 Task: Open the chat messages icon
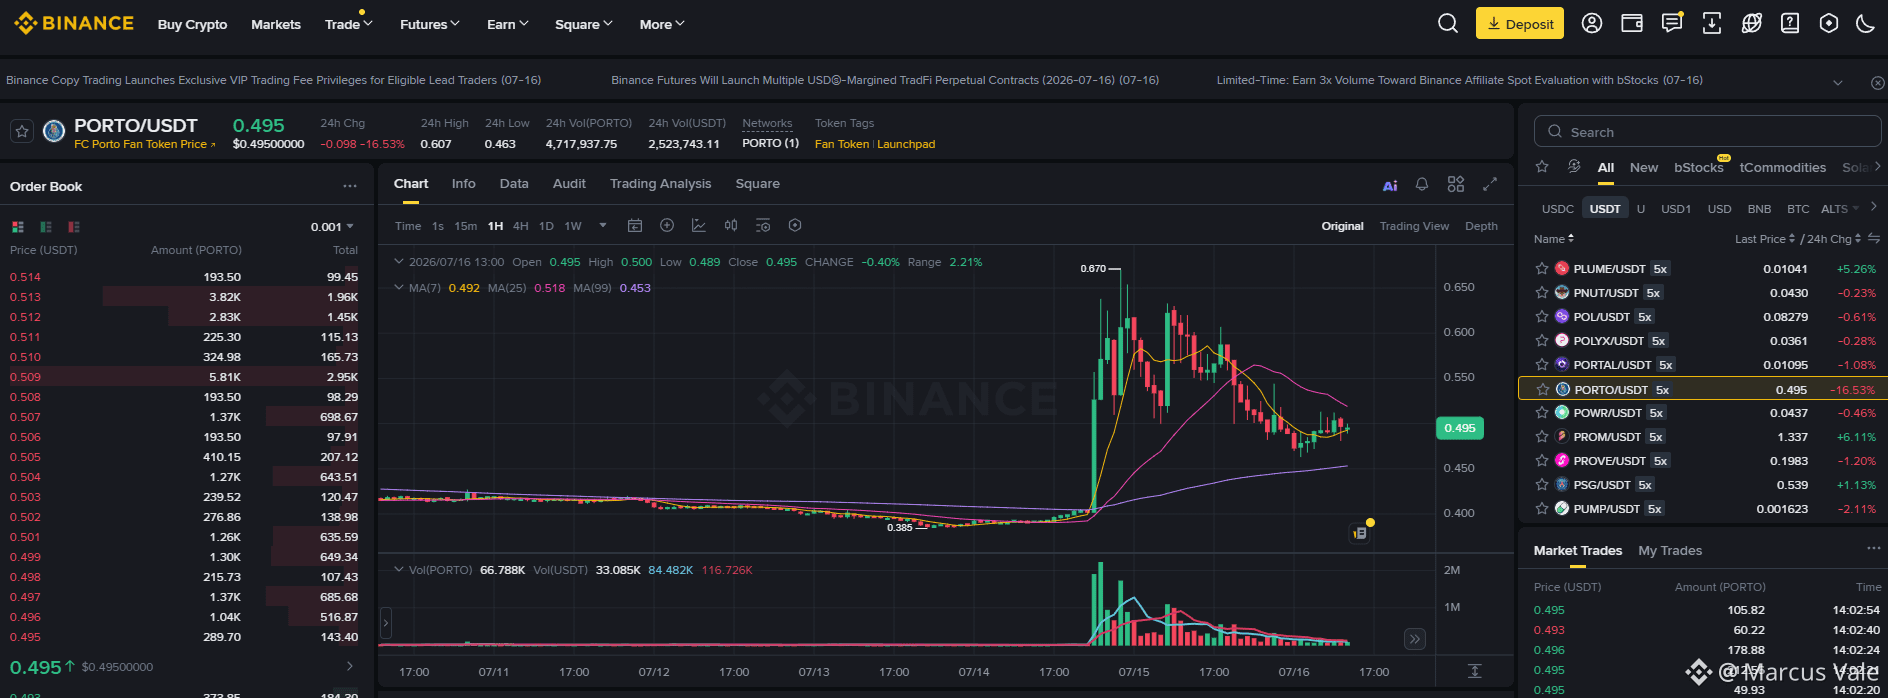tap(1672, 23)
